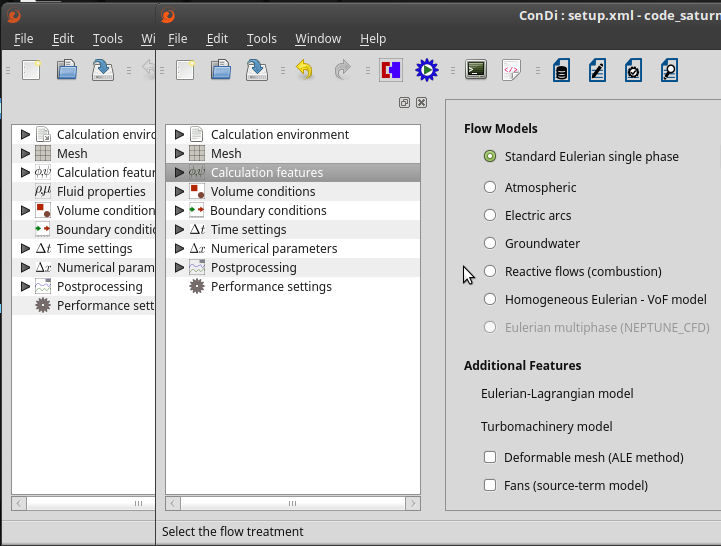Image resolution: width=721 pixels, height=546 pixels.
Task: Select the Atmospheric flow model
Action: (x=490, y=187)
